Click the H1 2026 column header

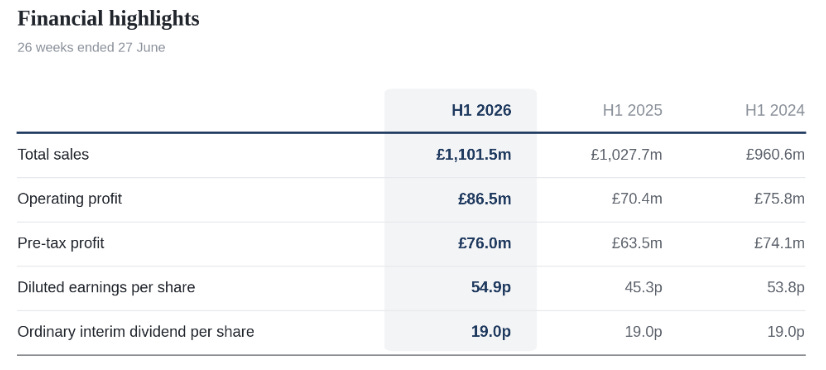click(x=481, y=110)
